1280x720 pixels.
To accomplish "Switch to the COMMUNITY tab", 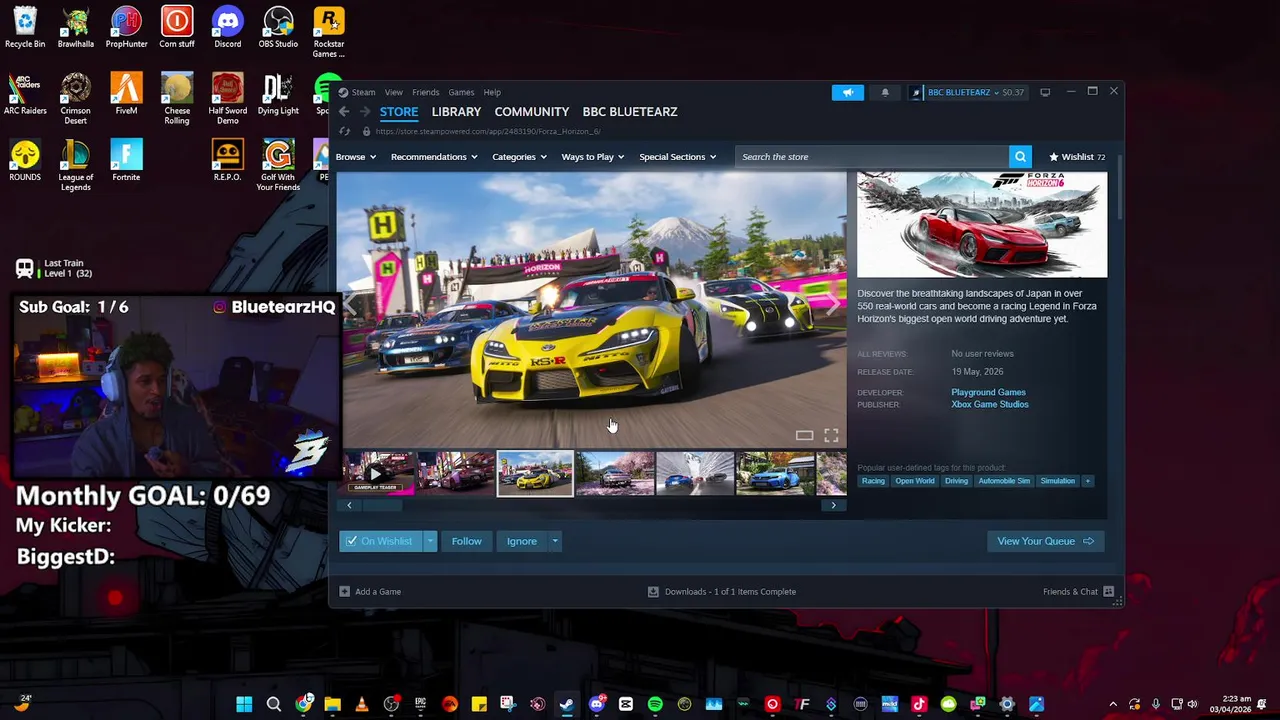I will (x=531, y=112).
